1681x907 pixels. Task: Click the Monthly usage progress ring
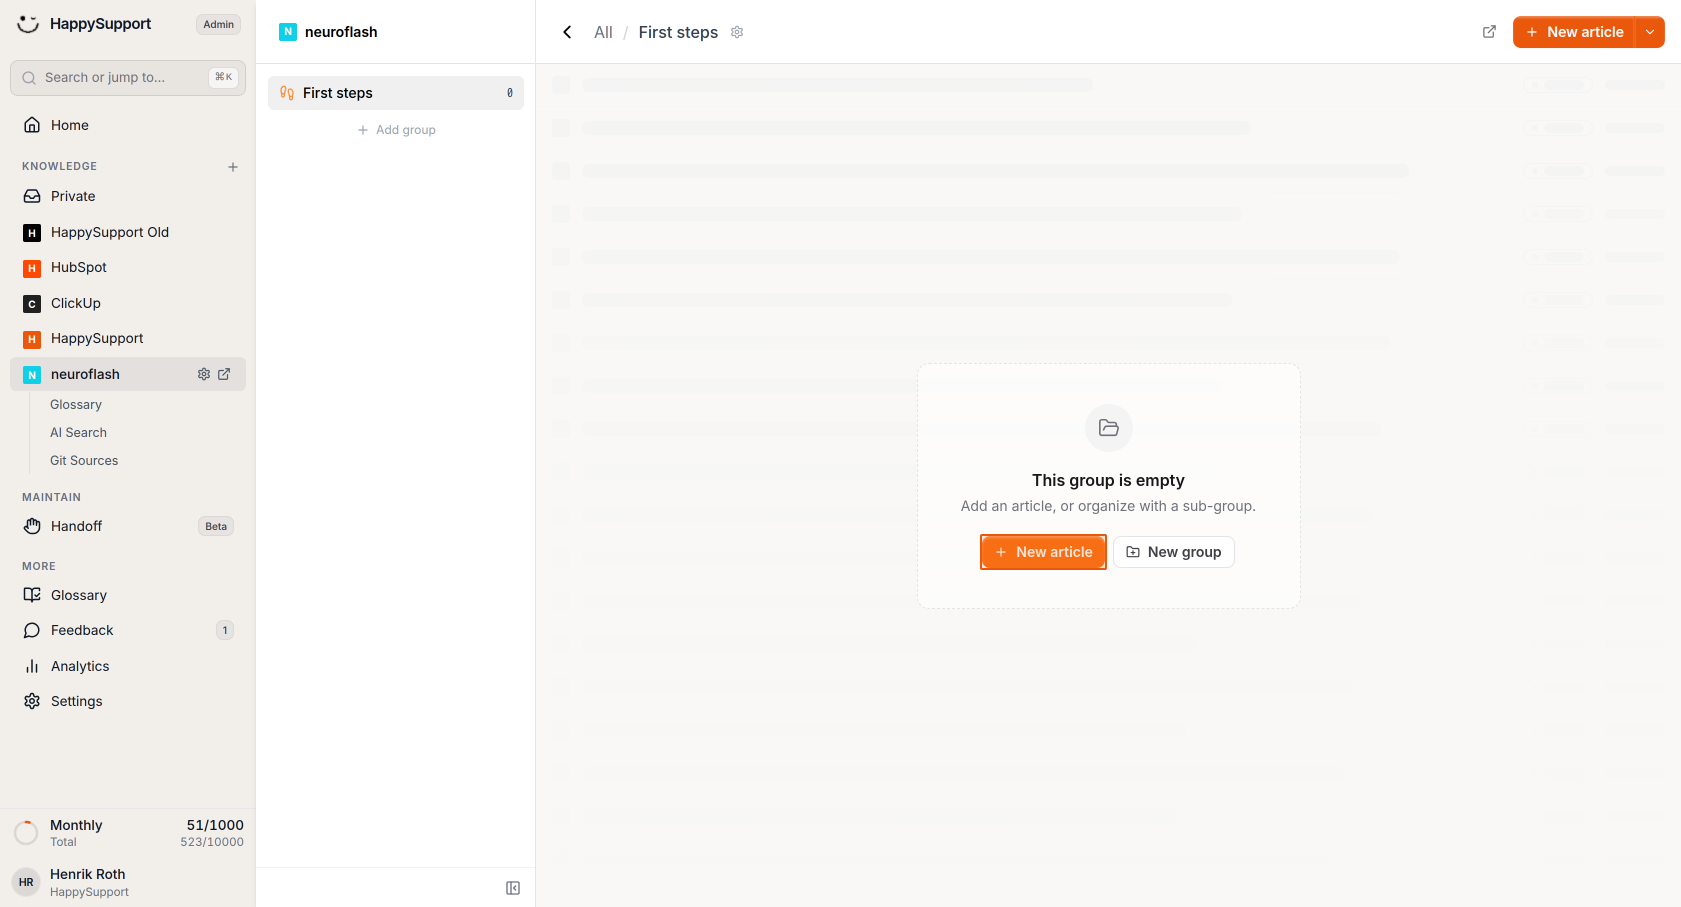click(26, 832)
